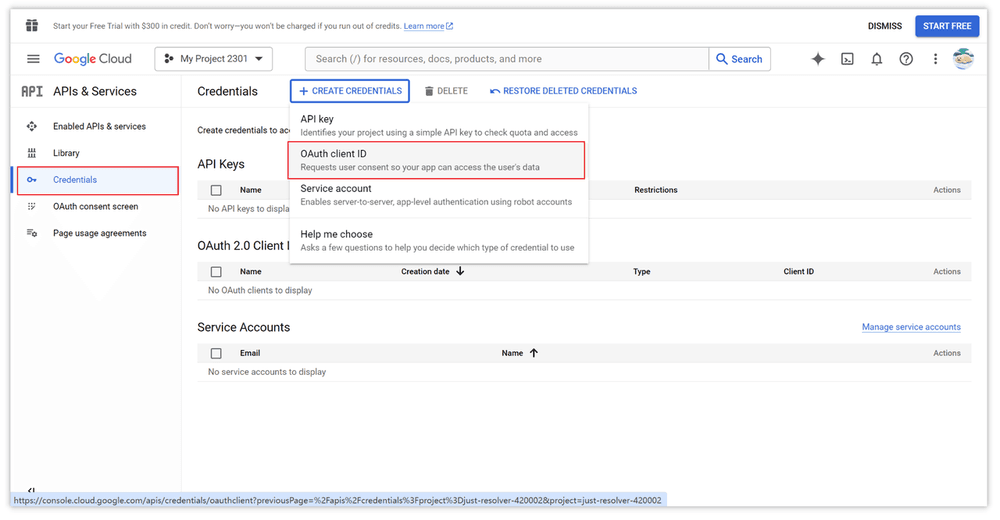The height and width of the screenshot is (520, 1000).
Task: Open the three-dot settings menu
Action: coord(935,59)
